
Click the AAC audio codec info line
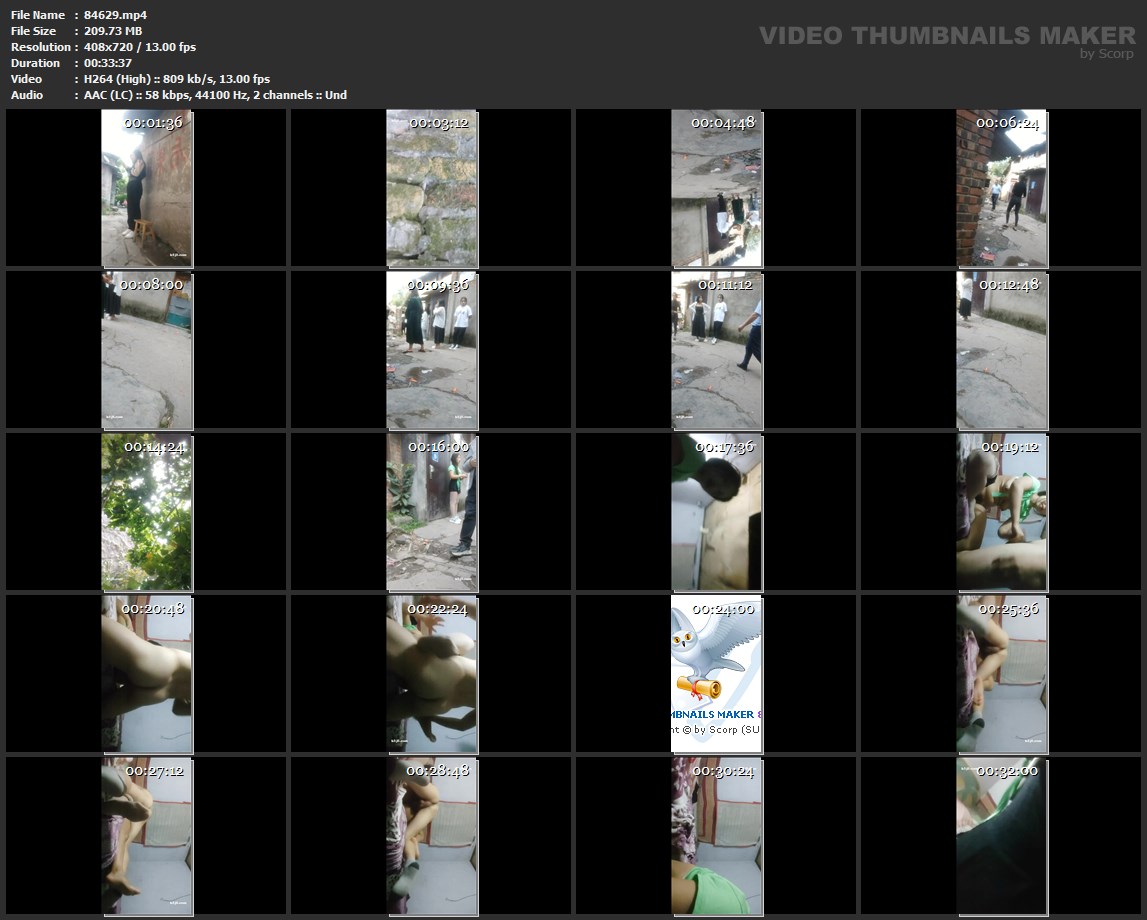coord(215,95)
